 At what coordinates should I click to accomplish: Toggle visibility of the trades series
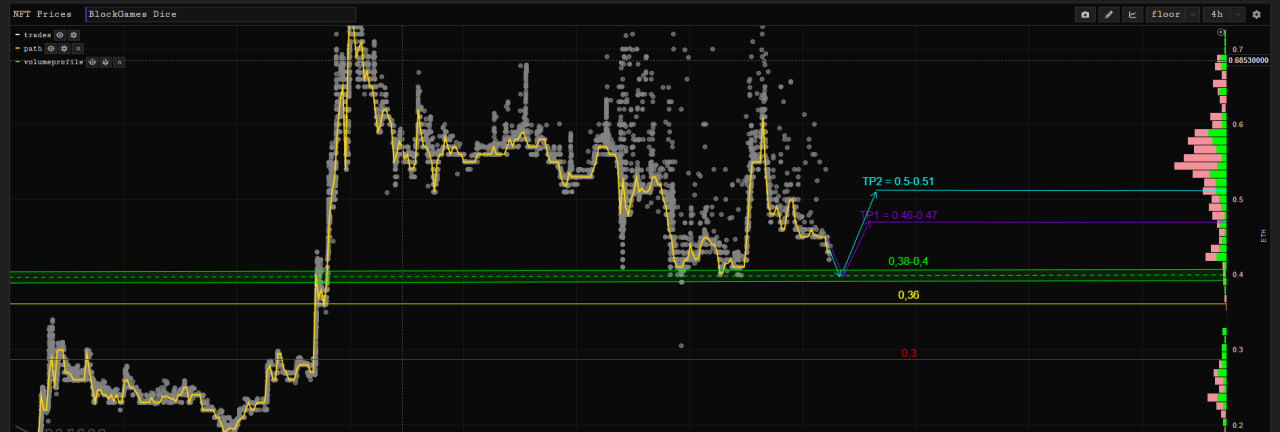pyautogui.click(x=60, y=35)
